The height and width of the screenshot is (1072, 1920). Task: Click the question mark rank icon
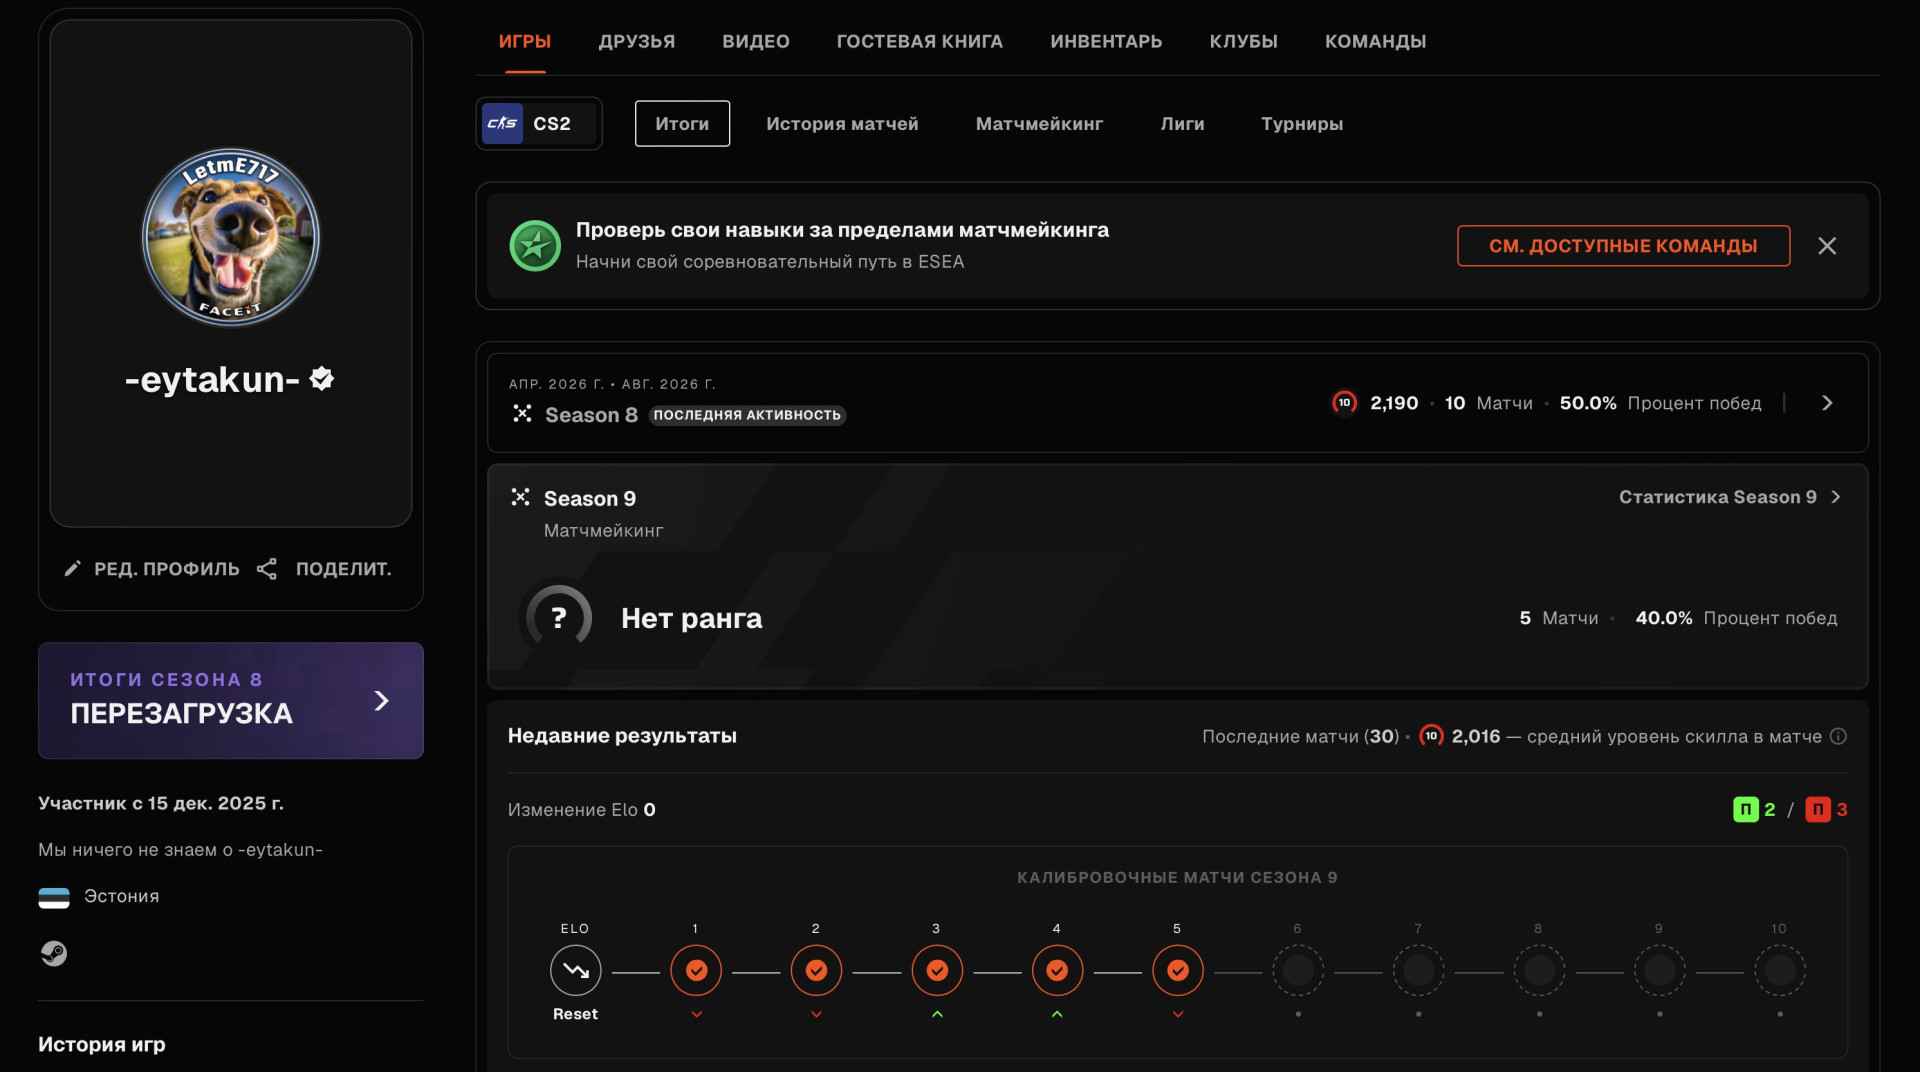(x=559, y=618)
